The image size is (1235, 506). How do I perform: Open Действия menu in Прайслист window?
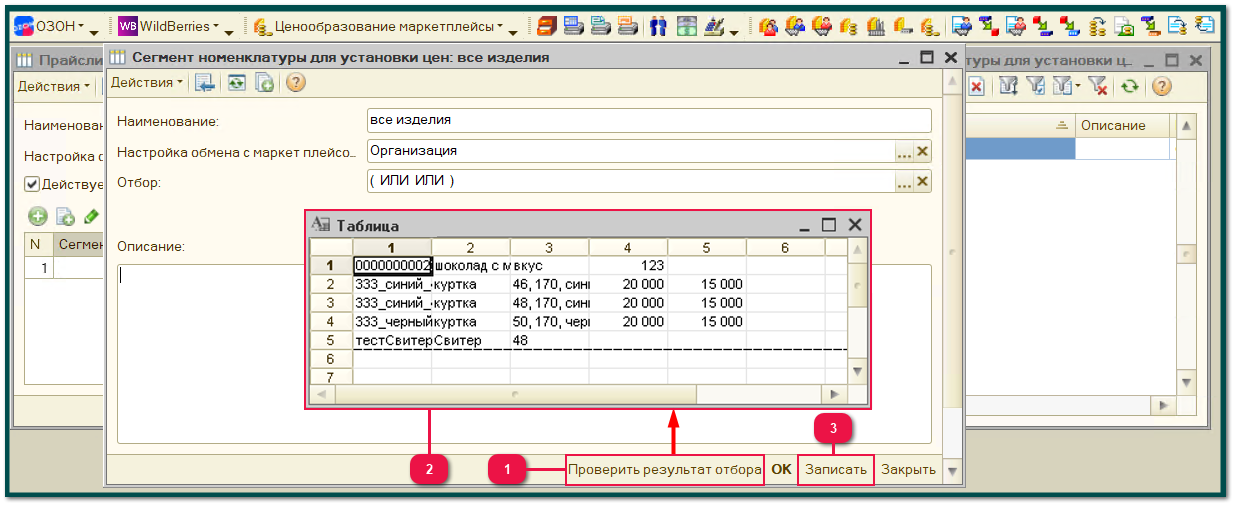click(x=53, y=86)
